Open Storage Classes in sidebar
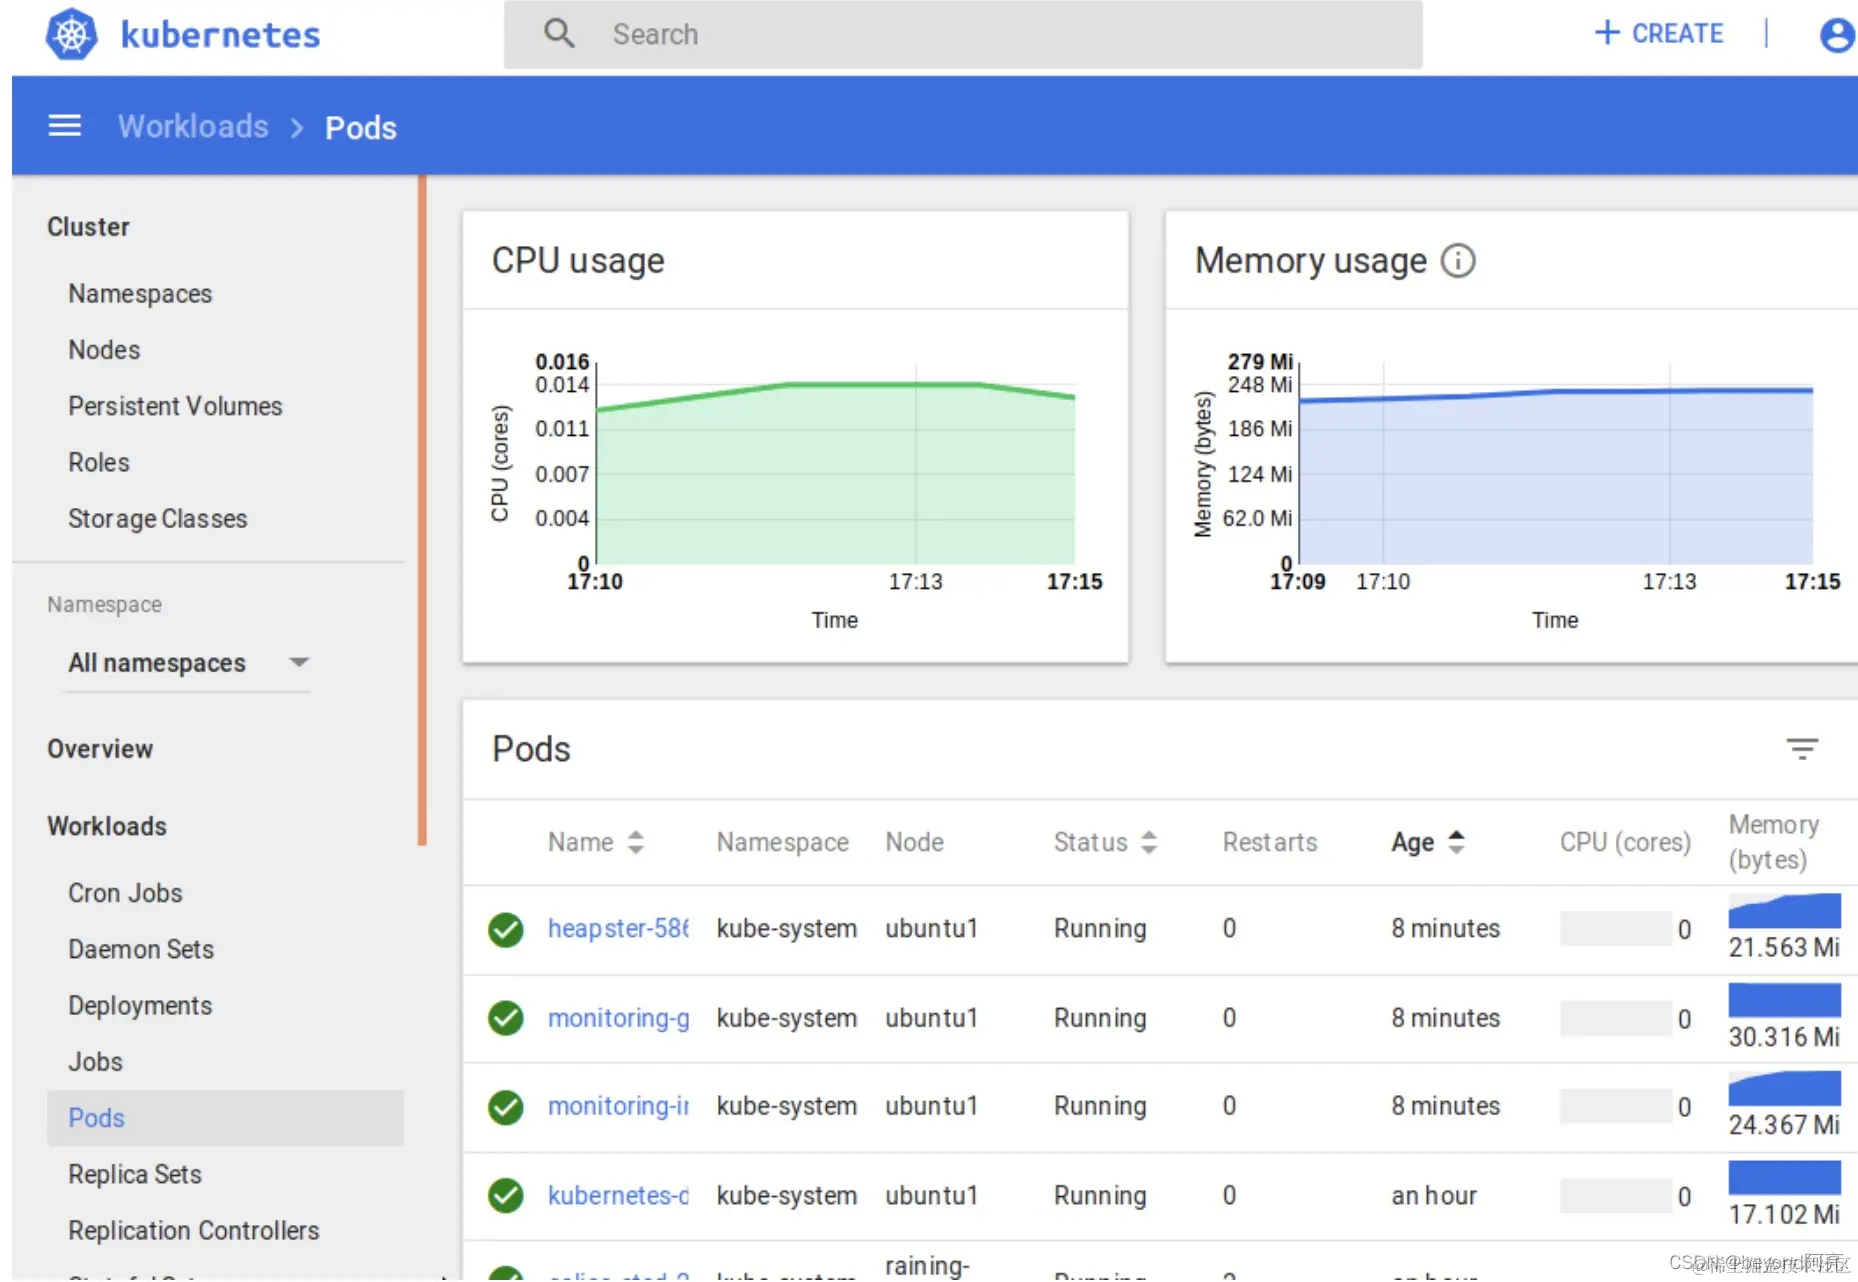1858x1282 pixels. point(158,518)
